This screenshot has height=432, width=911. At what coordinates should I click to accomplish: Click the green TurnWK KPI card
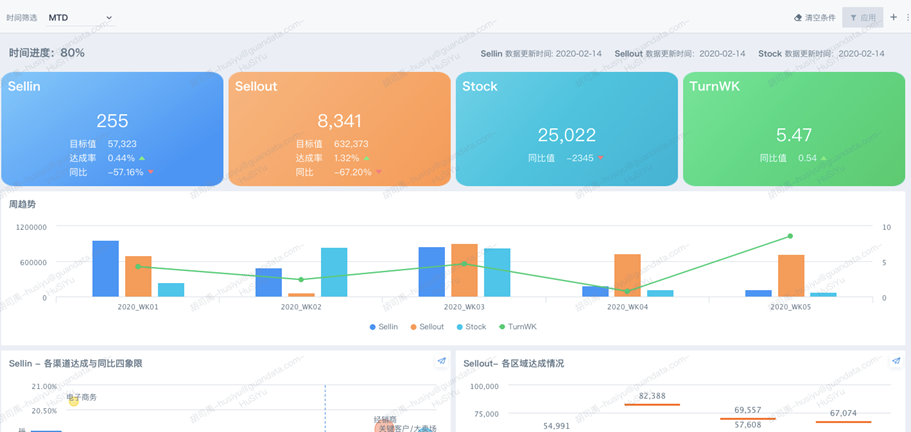794,129
